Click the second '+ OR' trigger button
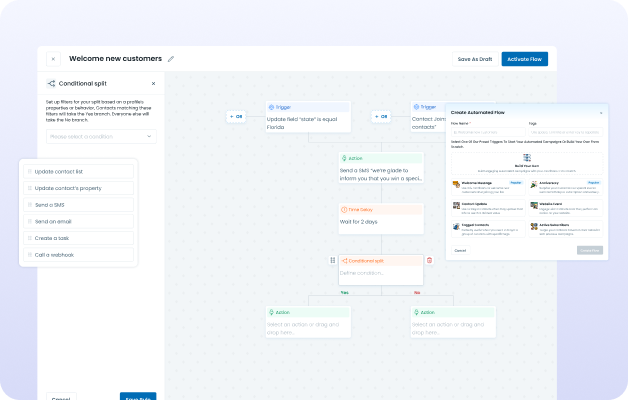 (381, 116)
